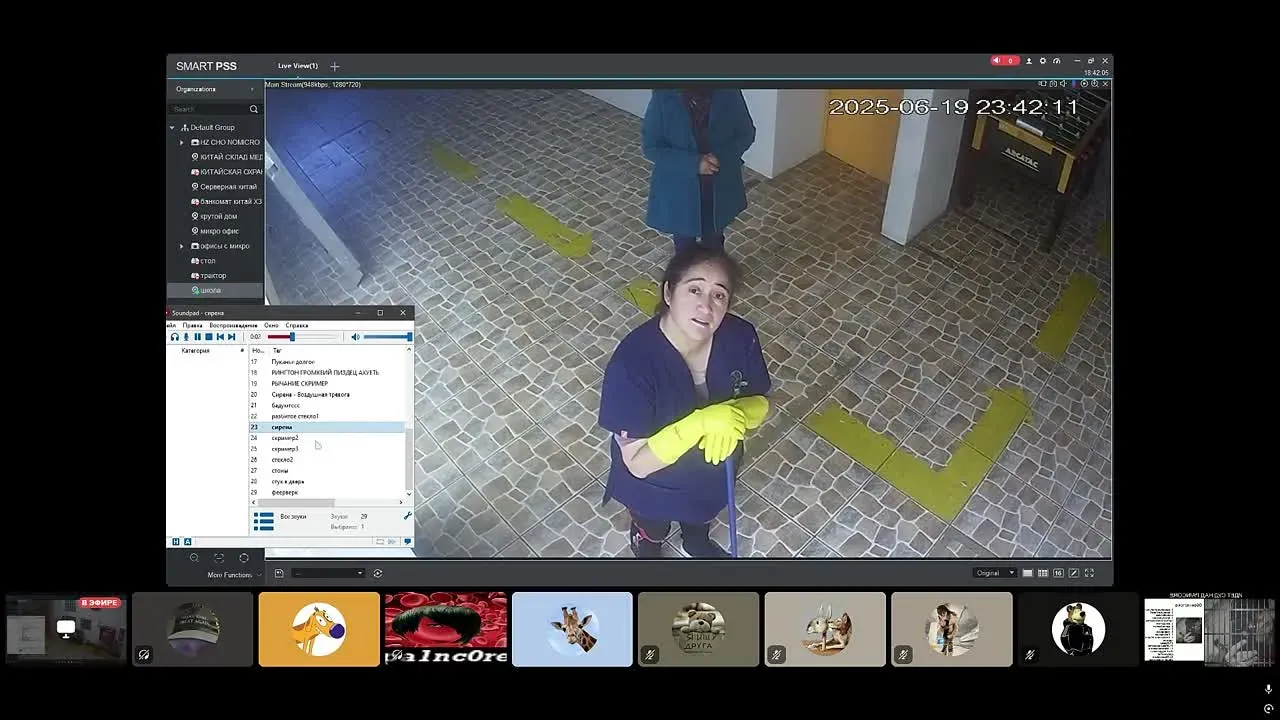This screenshot has width=1280, height=720.
Task: Open the user account icon in SmartPSS
Action: click(x=1029, y=61)
